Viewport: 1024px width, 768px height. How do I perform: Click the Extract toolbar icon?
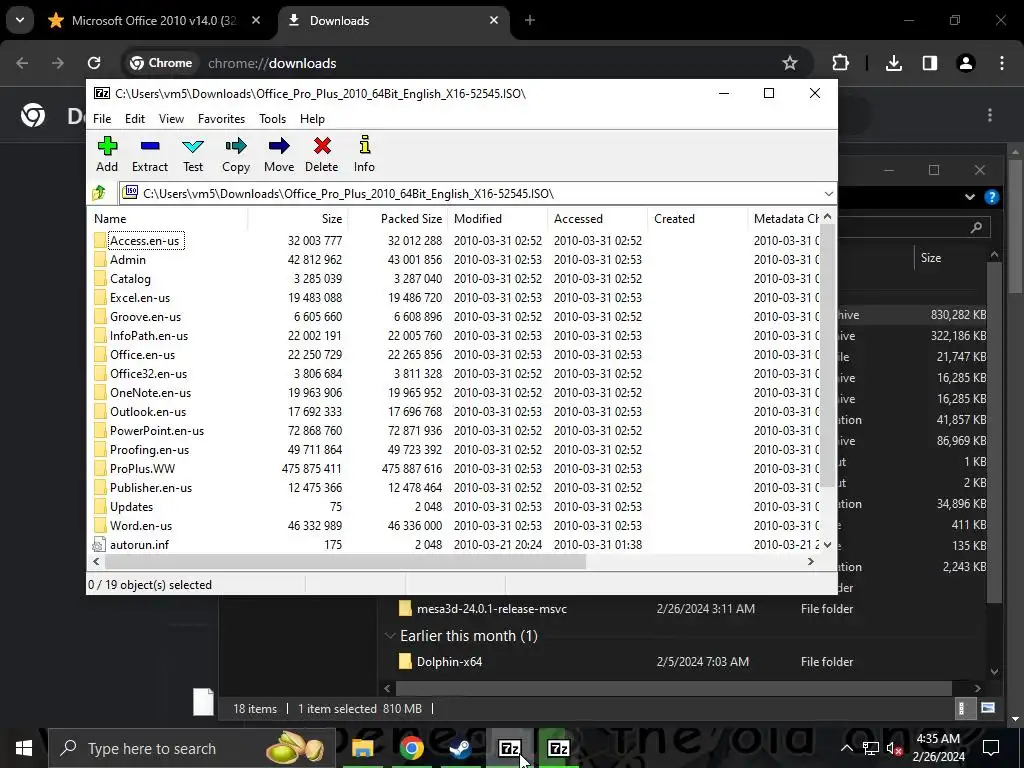click(150, 154)
